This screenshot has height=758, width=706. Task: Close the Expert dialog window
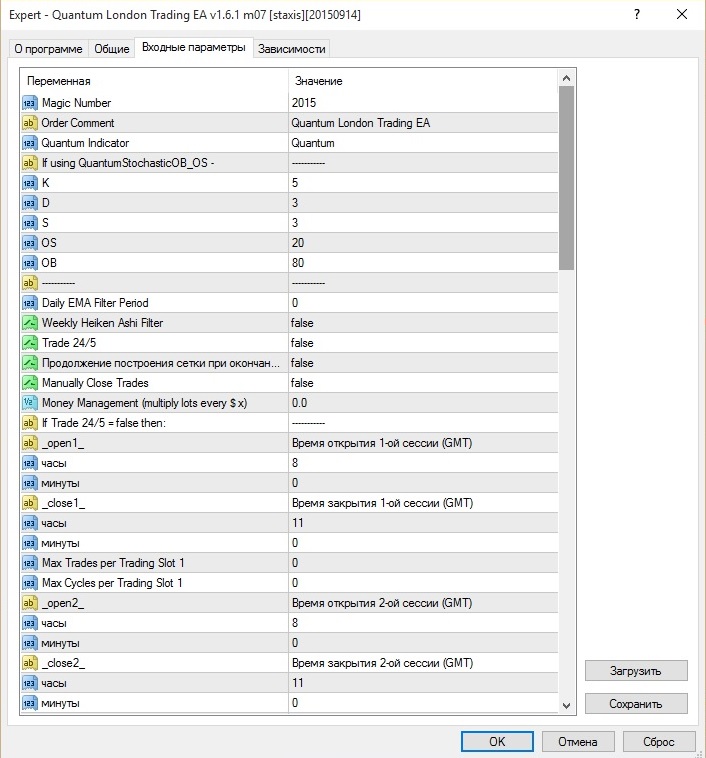tap(682, 15)
